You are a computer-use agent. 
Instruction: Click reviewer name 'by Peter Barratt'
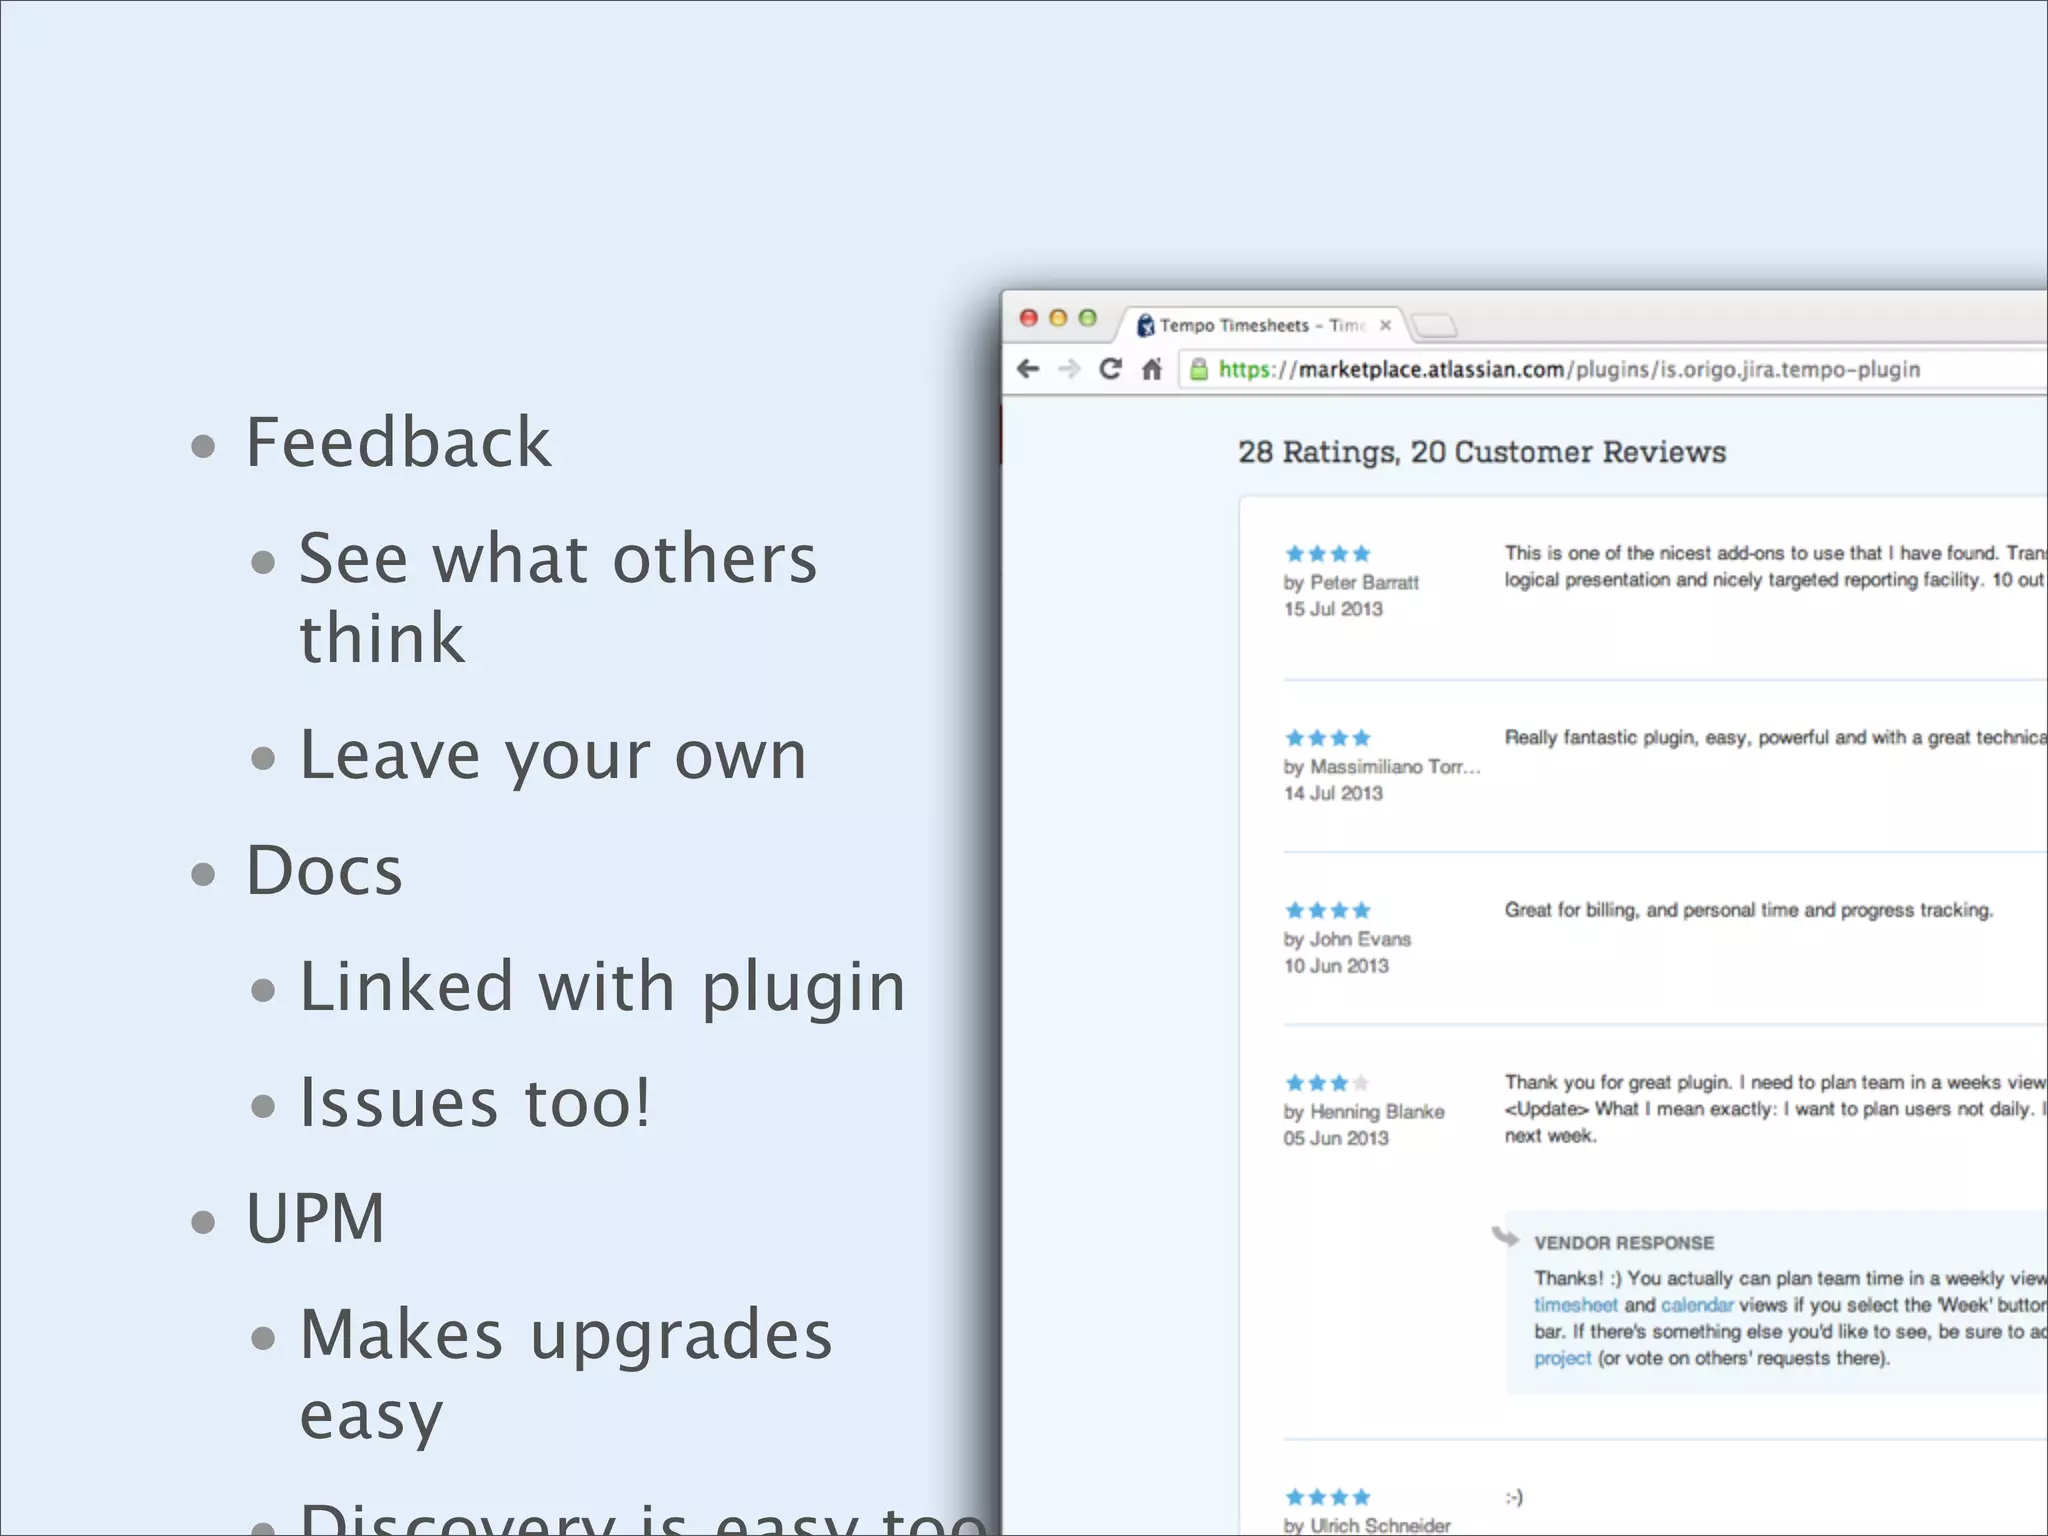pyautogui.click(x=1351, y=582)
